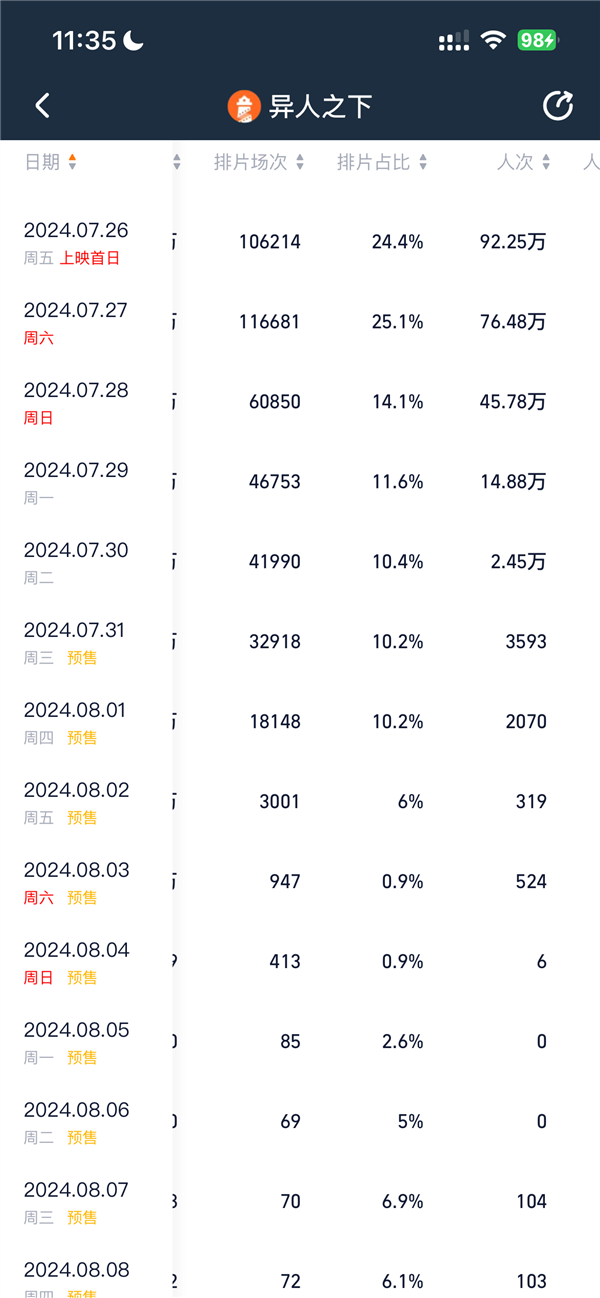The image size is (600, 1298).
Task: Tap the 92.25万 attendance value
Action: click(x=513, y=242)
